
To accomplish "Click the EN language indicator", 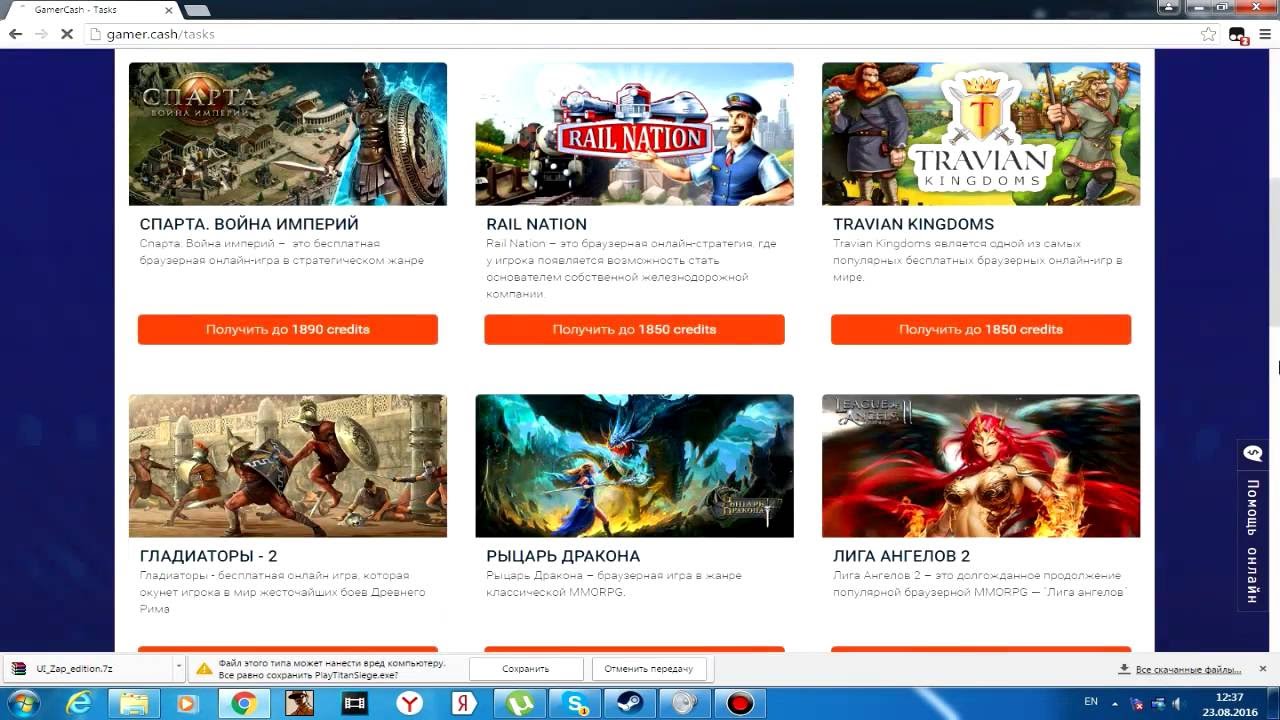I will coord(1091,703).
